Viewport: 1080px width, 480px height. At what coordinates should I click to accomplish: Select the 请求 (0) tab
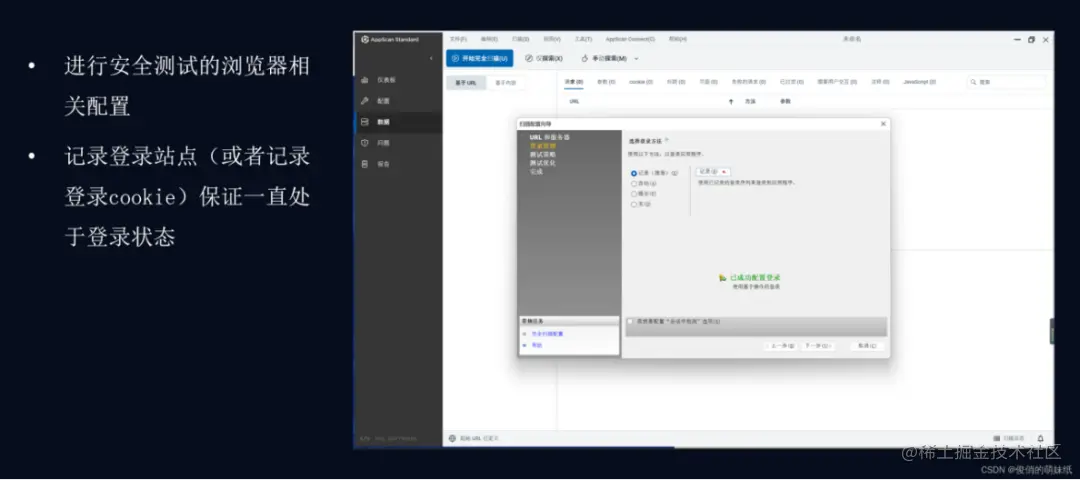574,81
